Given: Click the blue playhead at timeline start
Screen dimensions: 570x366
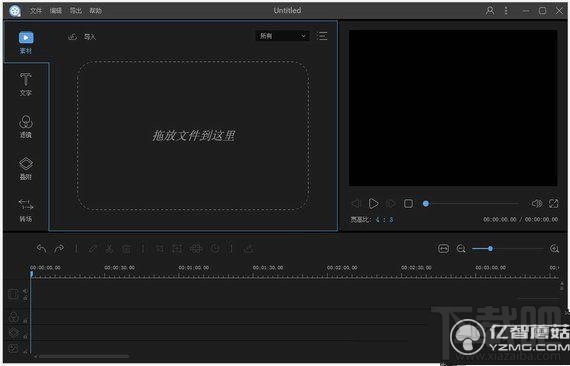Looking at the screenshot, I should [x=32, y=274].
